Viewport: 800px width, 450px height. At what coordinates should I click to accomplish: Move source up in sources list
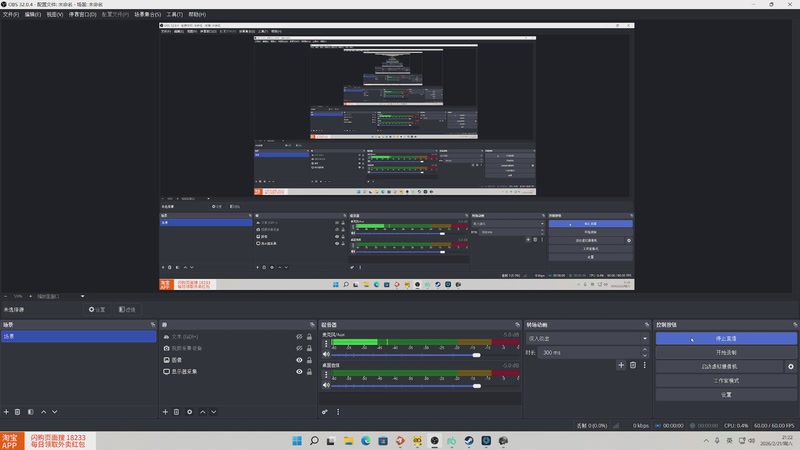coord(203,412)
